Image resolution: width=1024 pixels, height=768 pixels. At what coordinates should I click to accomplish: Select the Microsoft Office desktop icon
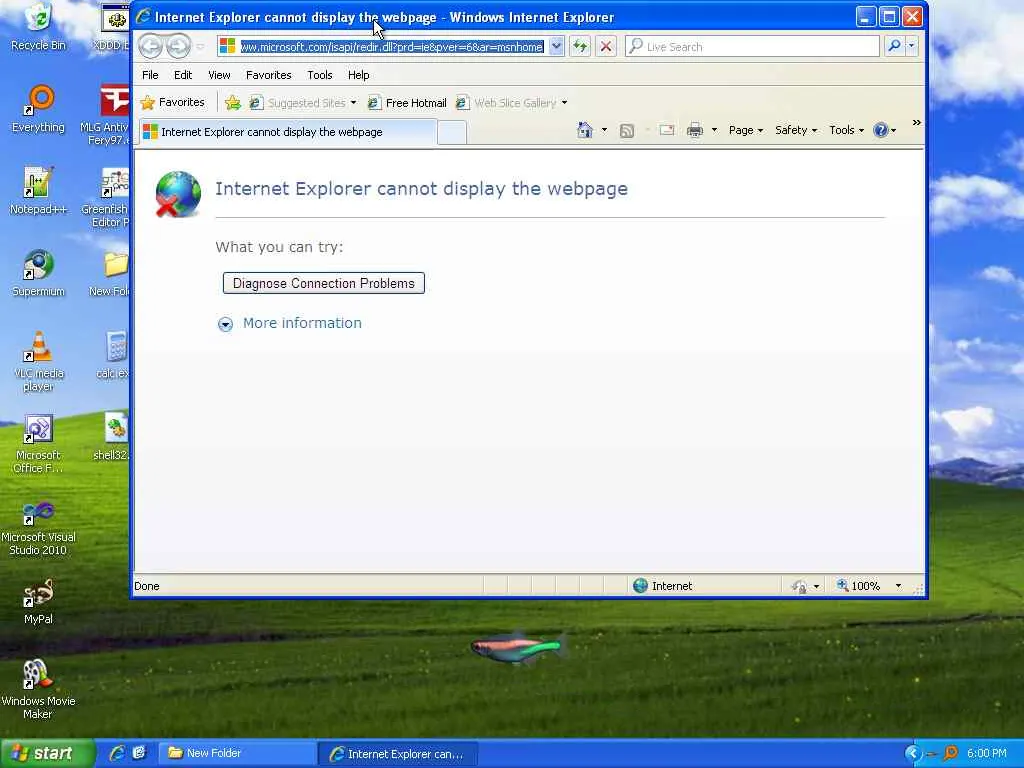[x=38, y=444]
